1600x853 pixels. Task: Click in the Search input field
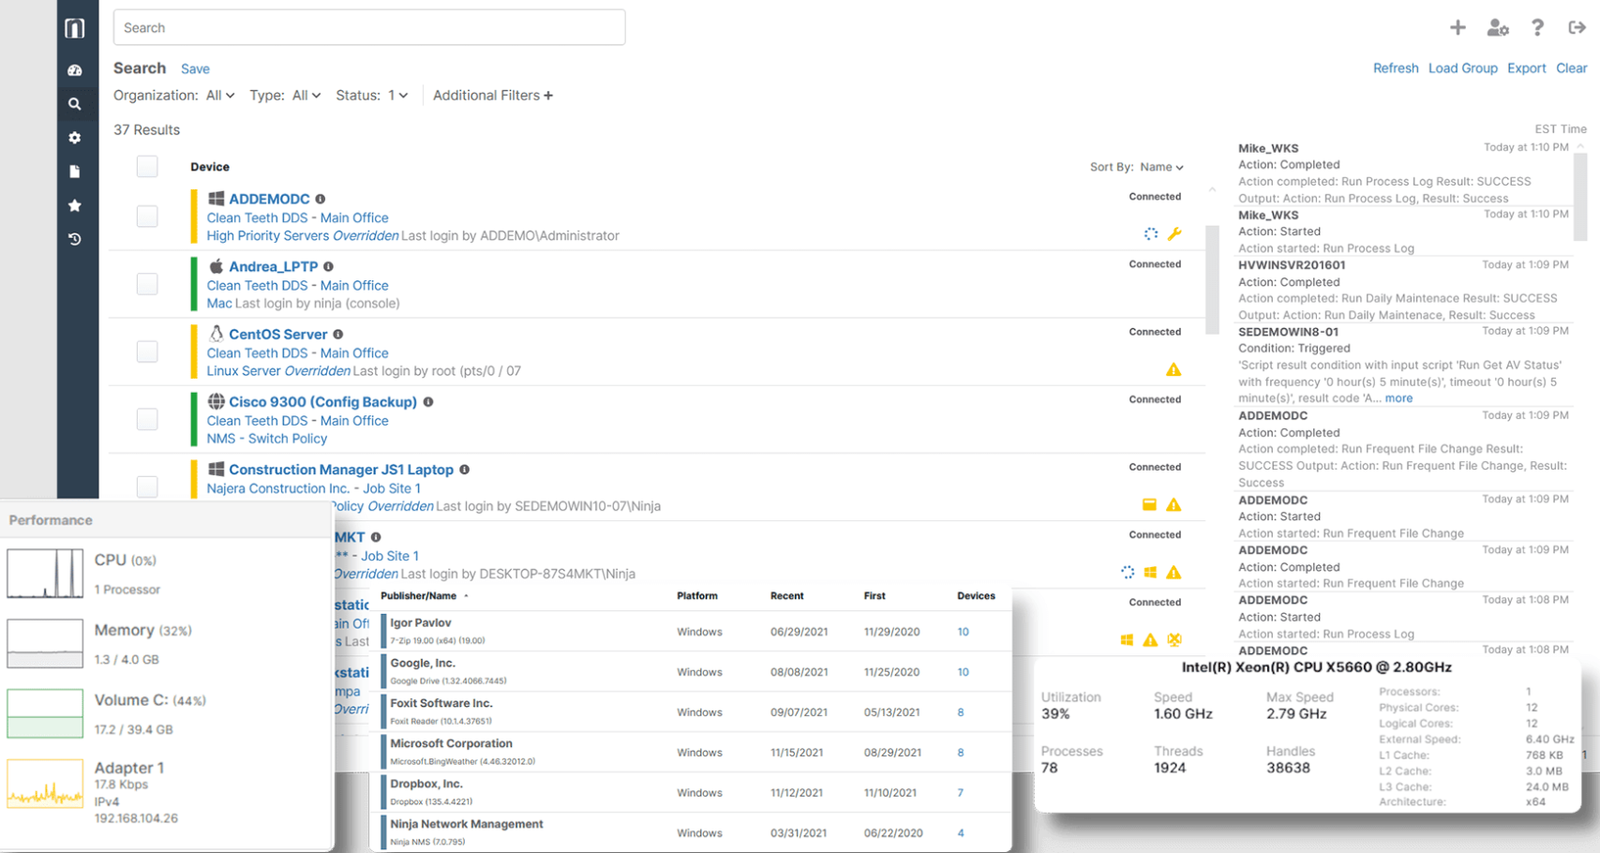coord(369,28)
